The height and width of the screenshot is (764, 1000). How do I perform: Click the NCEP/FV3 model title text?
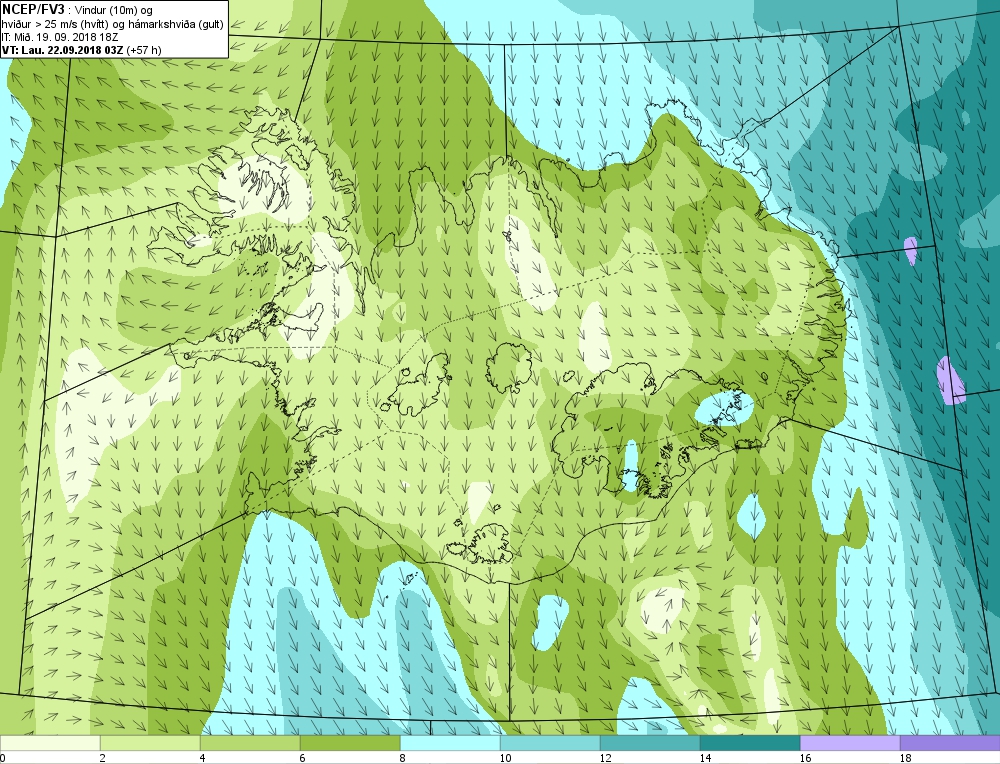coord(33,9)
